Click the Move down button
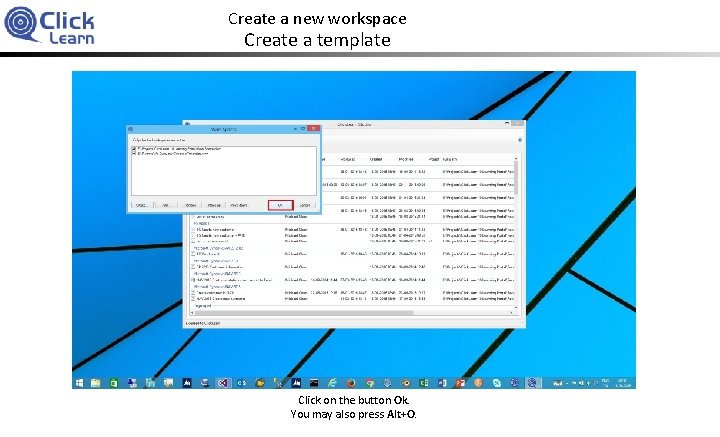 (239, 205)
